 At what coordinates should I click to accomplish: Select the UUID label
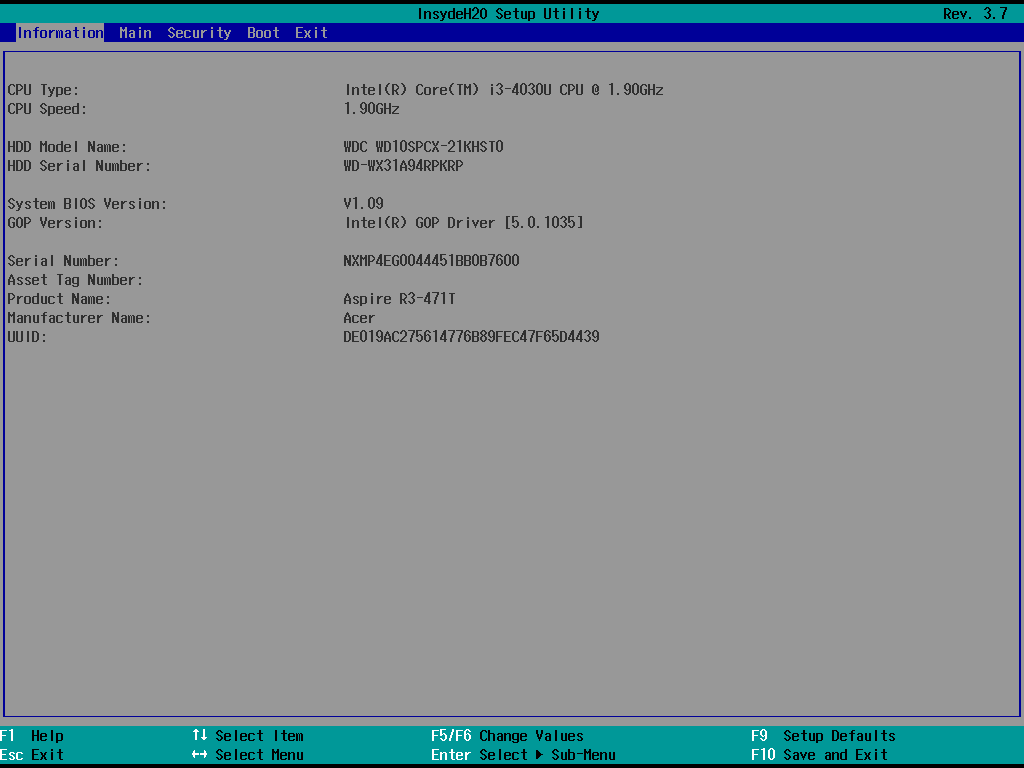pyautogui.click(x=27, y=337)
